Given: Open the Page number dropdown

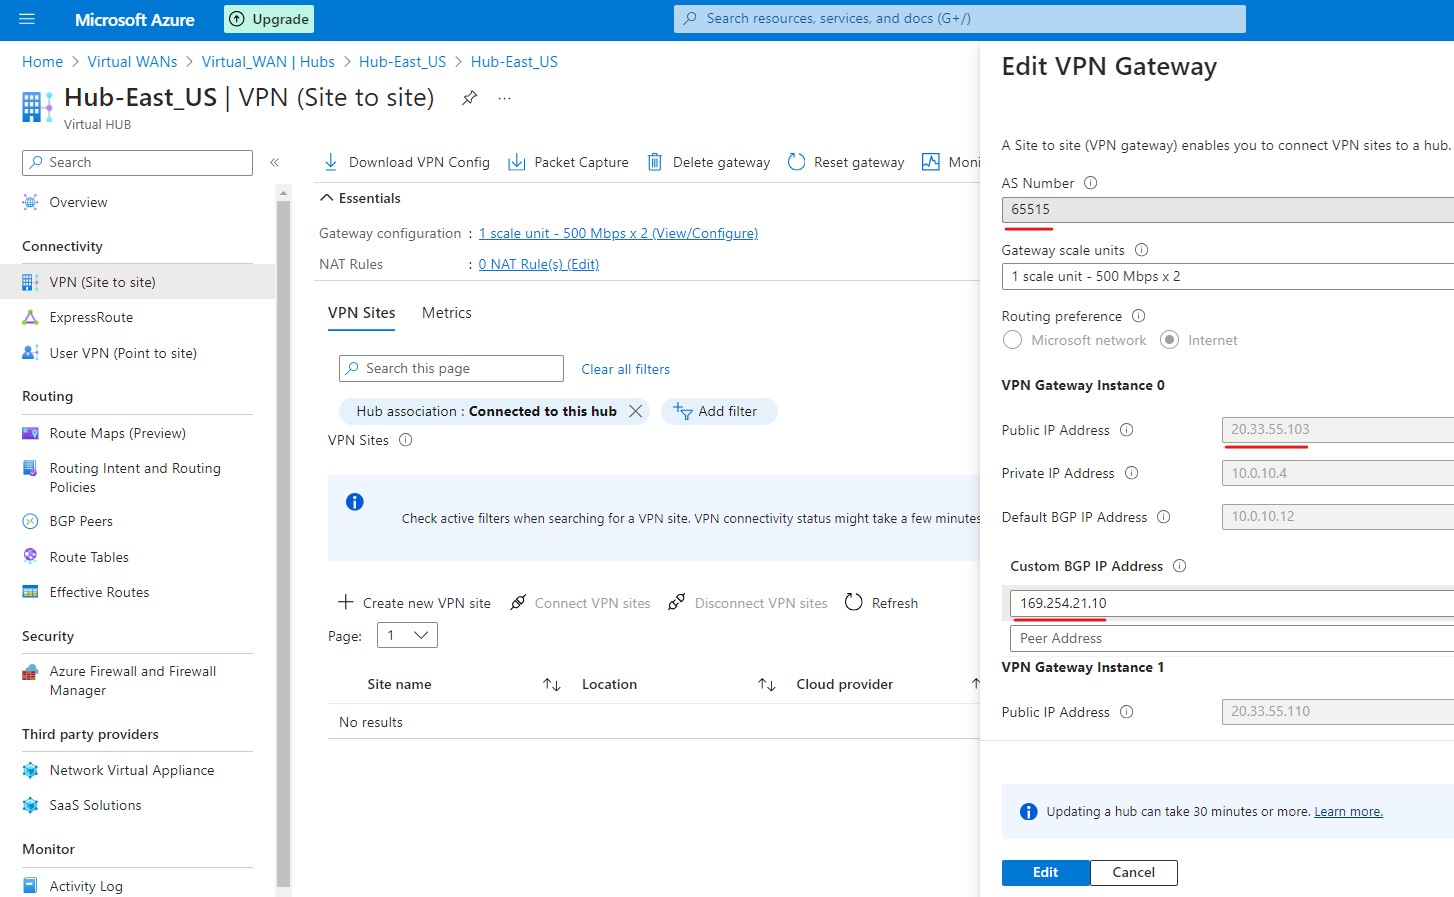Looking at the screenshot, I should coord(407,635).
